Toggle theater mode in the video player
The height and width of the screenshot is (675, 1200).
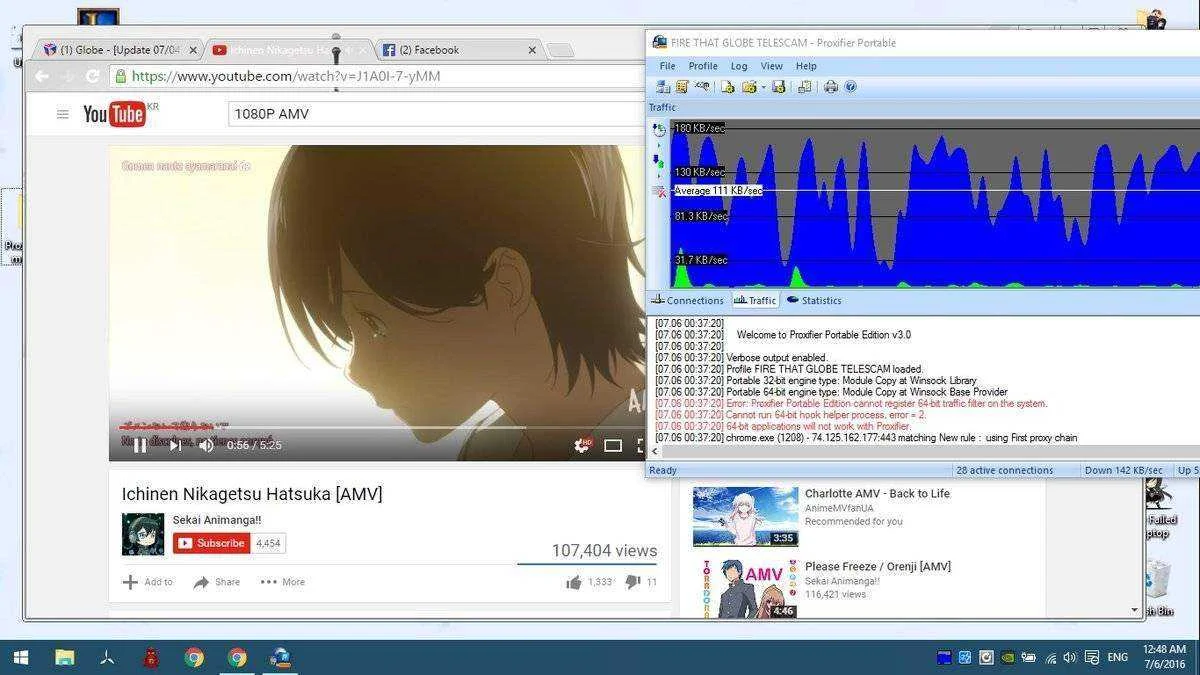[613, 445]
